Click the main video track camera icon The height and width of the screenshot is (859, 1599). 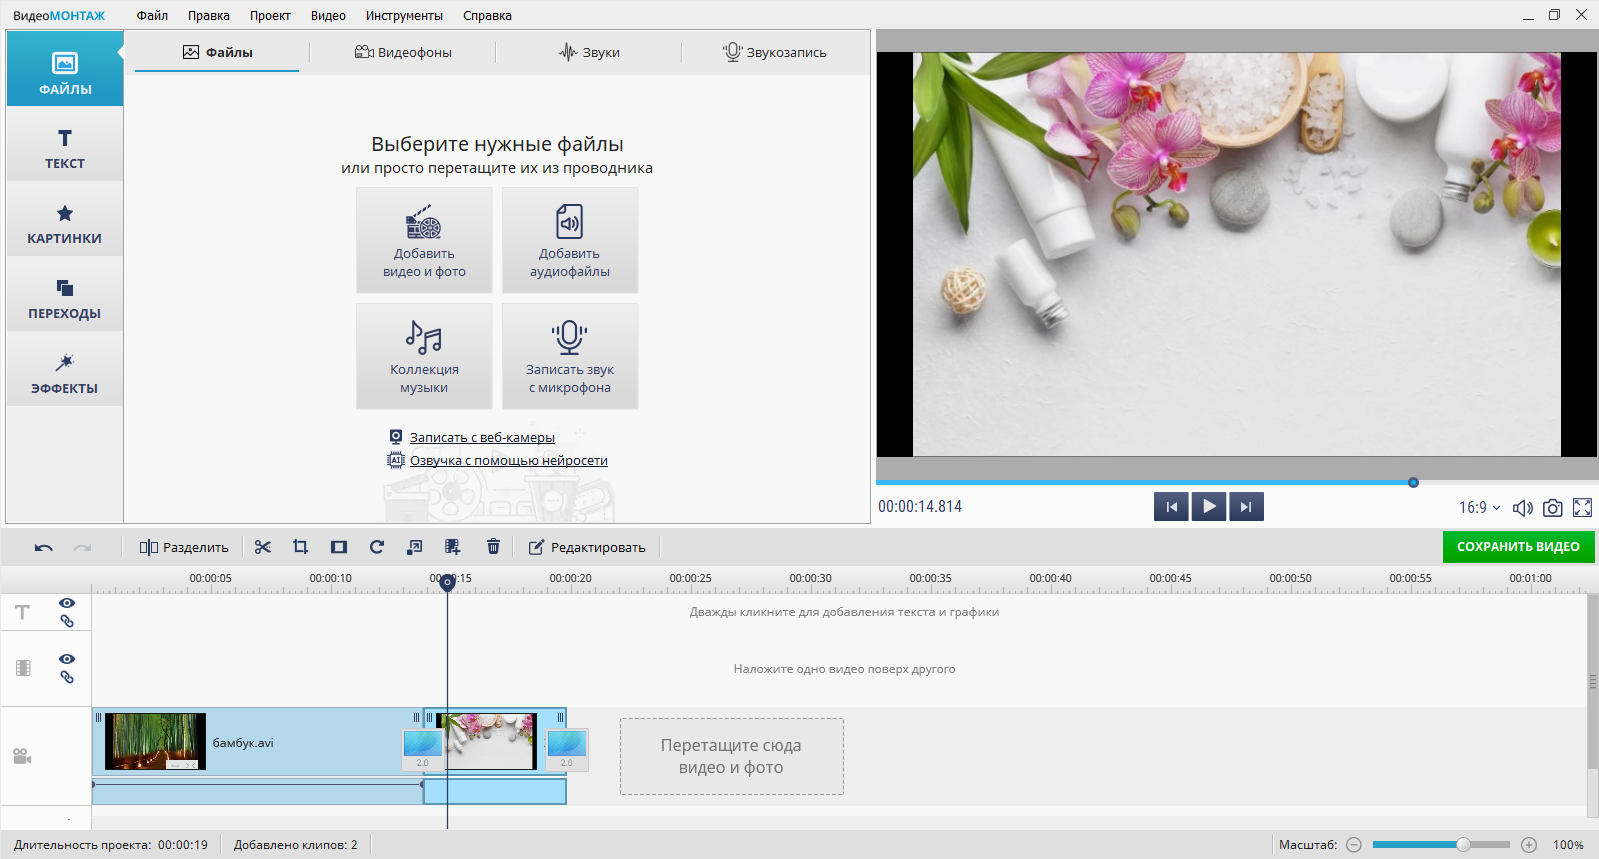[22, 756]
